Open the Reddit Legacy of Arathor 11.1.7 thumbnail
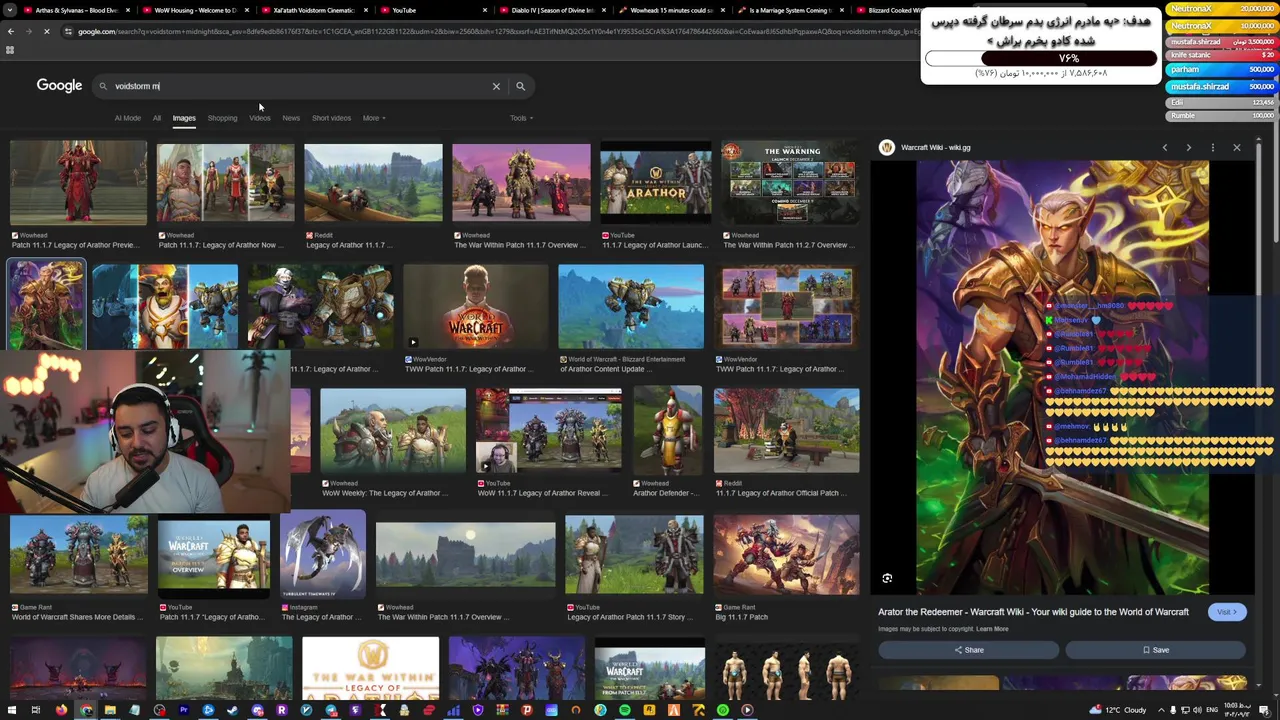This screenshot has width=1280, height=720. tap(373, 183)
